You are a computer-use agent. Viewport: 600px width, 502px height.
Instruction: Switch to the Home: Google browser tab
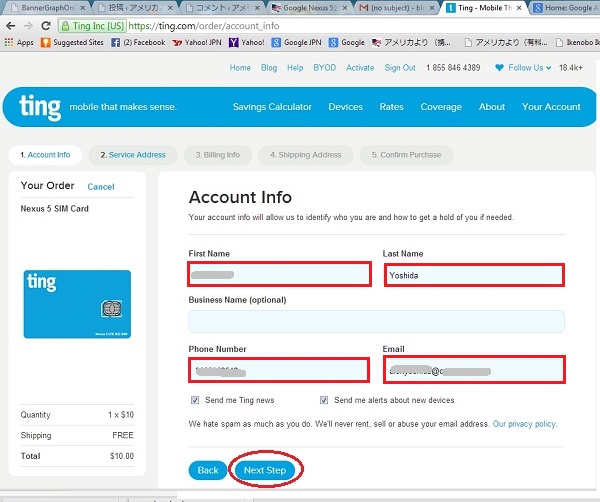565,8
